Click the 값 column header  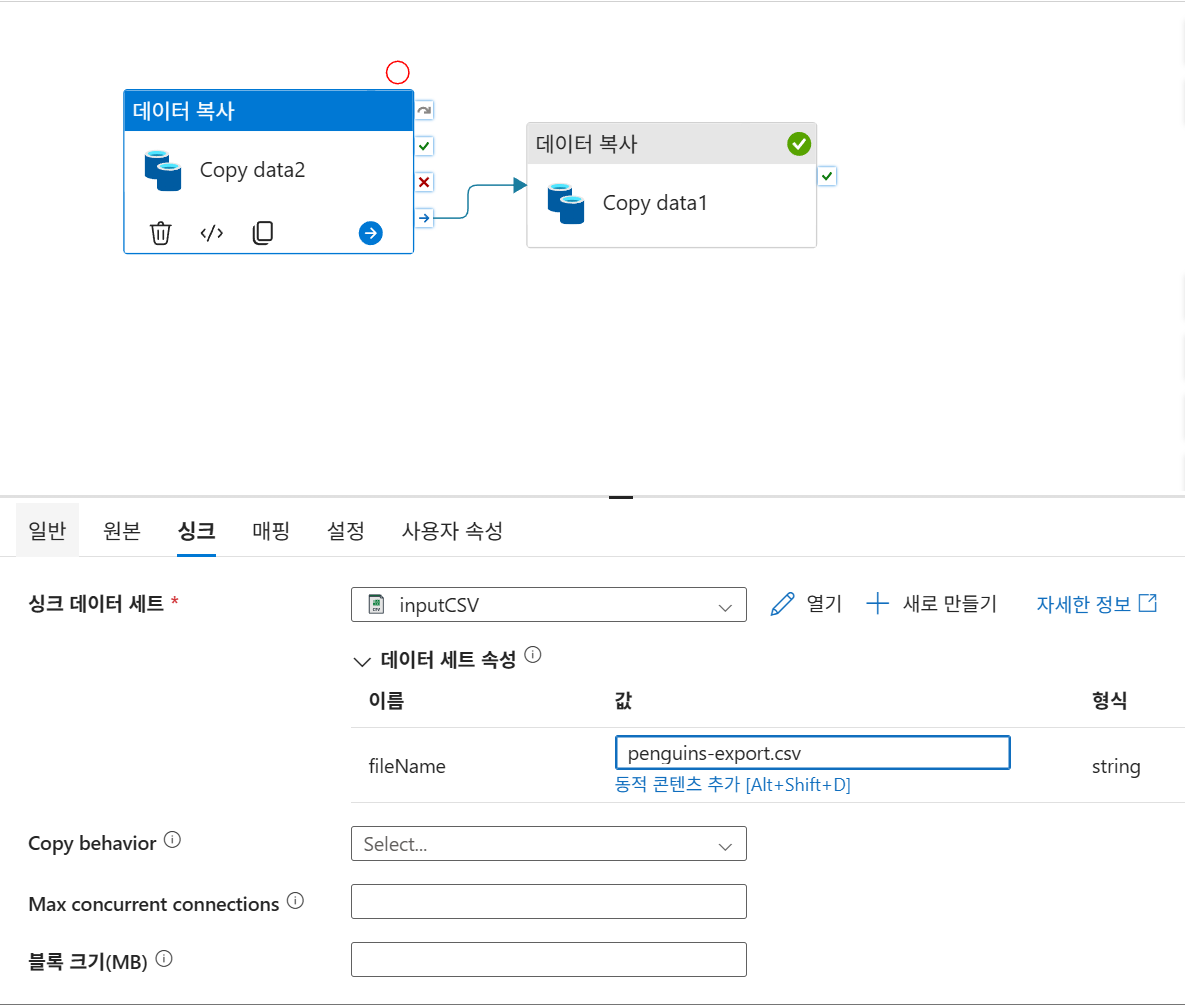tap(623, 700)
